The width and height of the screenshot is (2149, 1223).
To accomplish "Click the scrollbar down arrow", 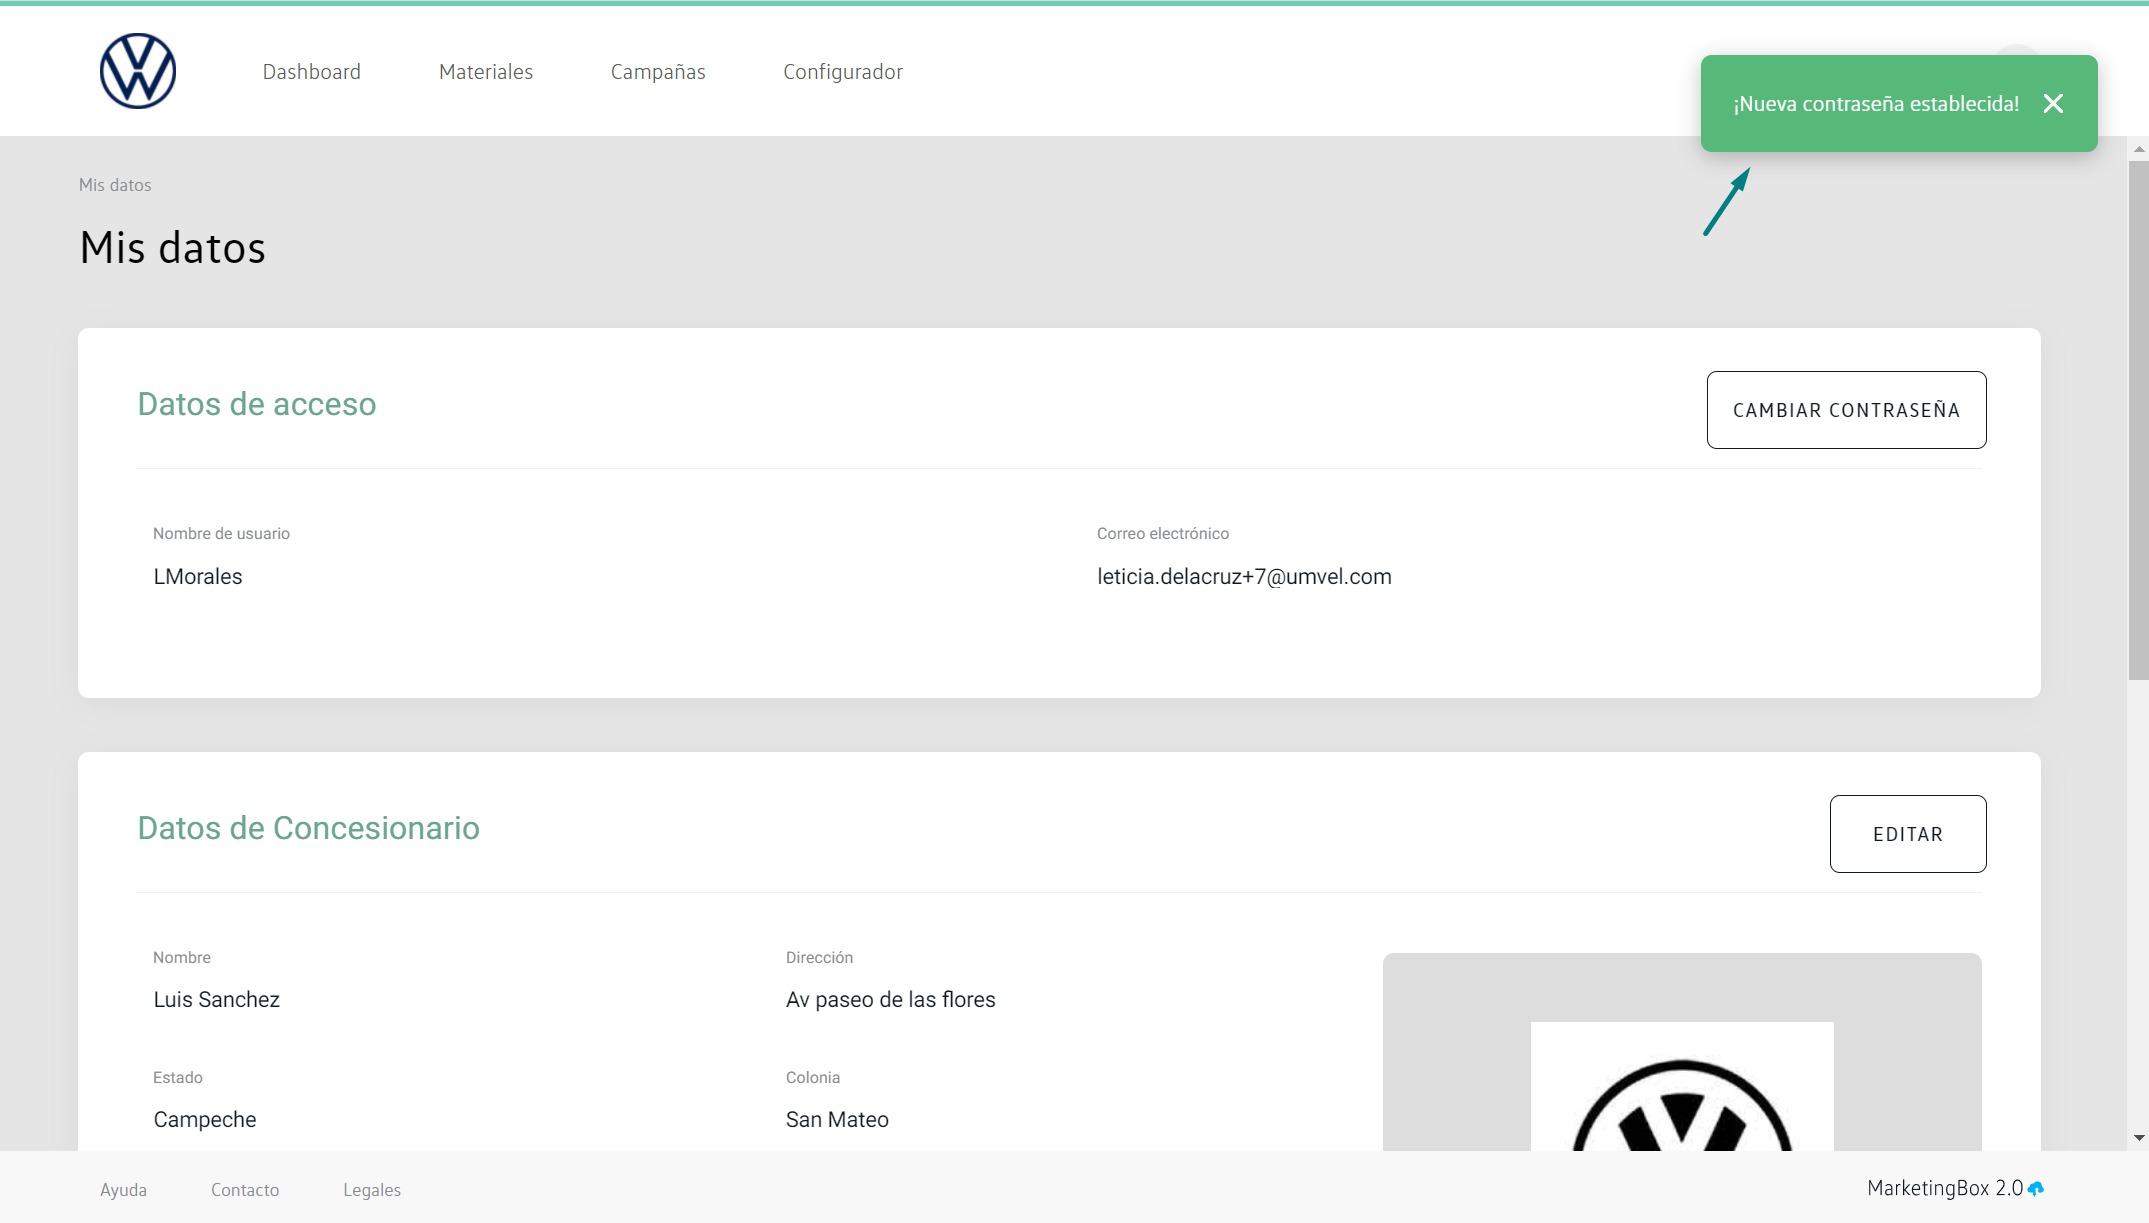I will (x=2139, y=1138).
